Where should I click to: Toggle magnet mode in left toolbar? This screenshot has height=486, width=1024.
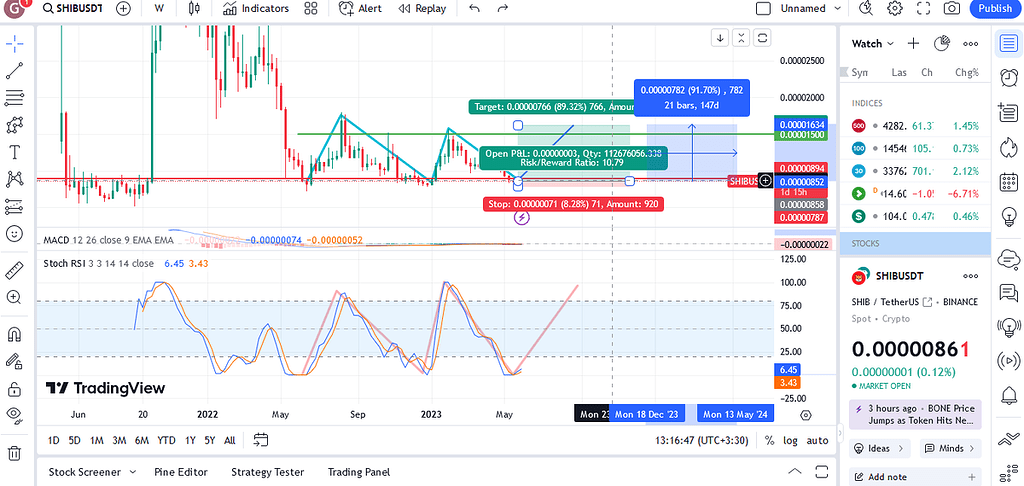pyautogui.click(x=14, y=335)
